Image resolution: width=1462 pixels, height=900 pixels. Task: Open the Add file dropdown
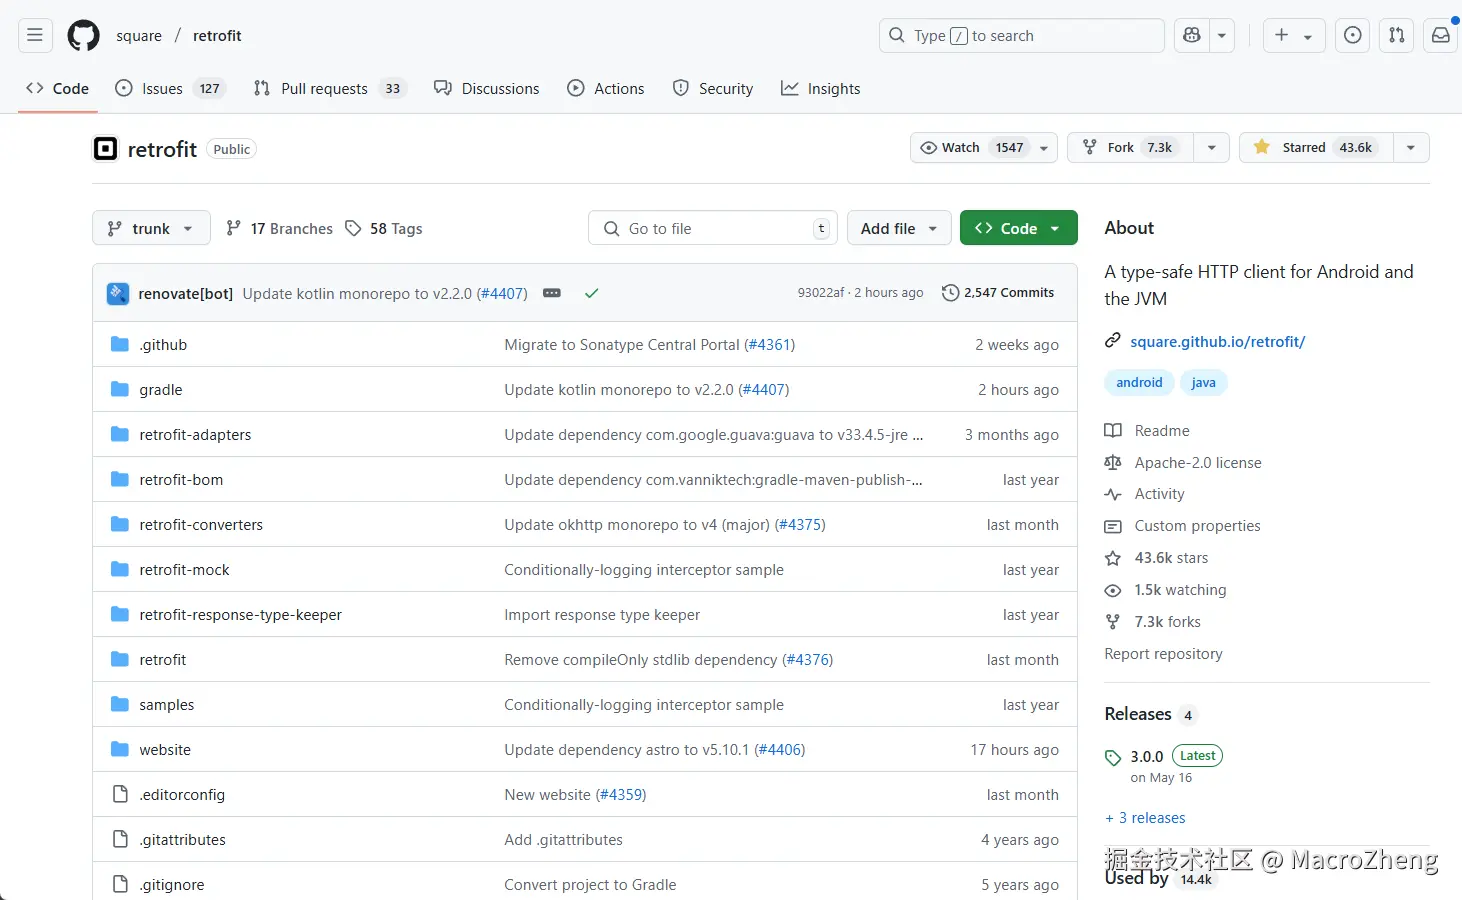tap(899, 228)
